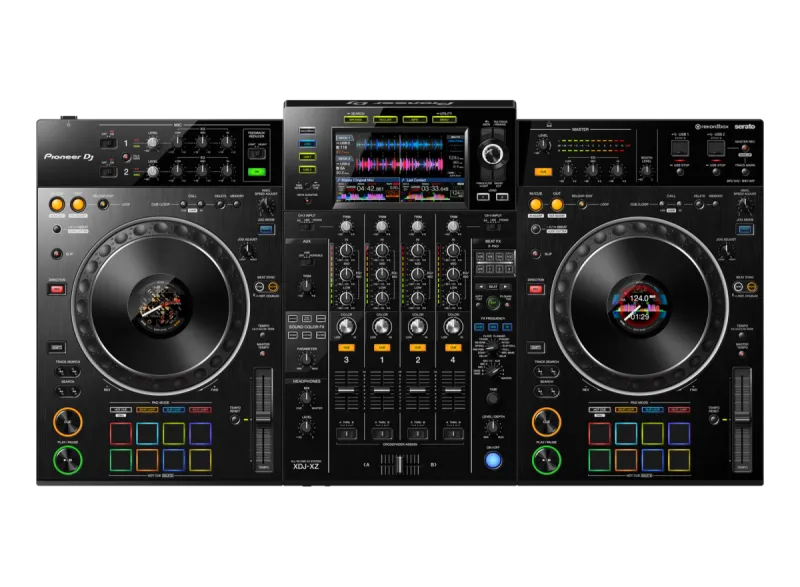Toggle left deck MASTER TEMPO button
800x587 pixels.
click(263, 353)
